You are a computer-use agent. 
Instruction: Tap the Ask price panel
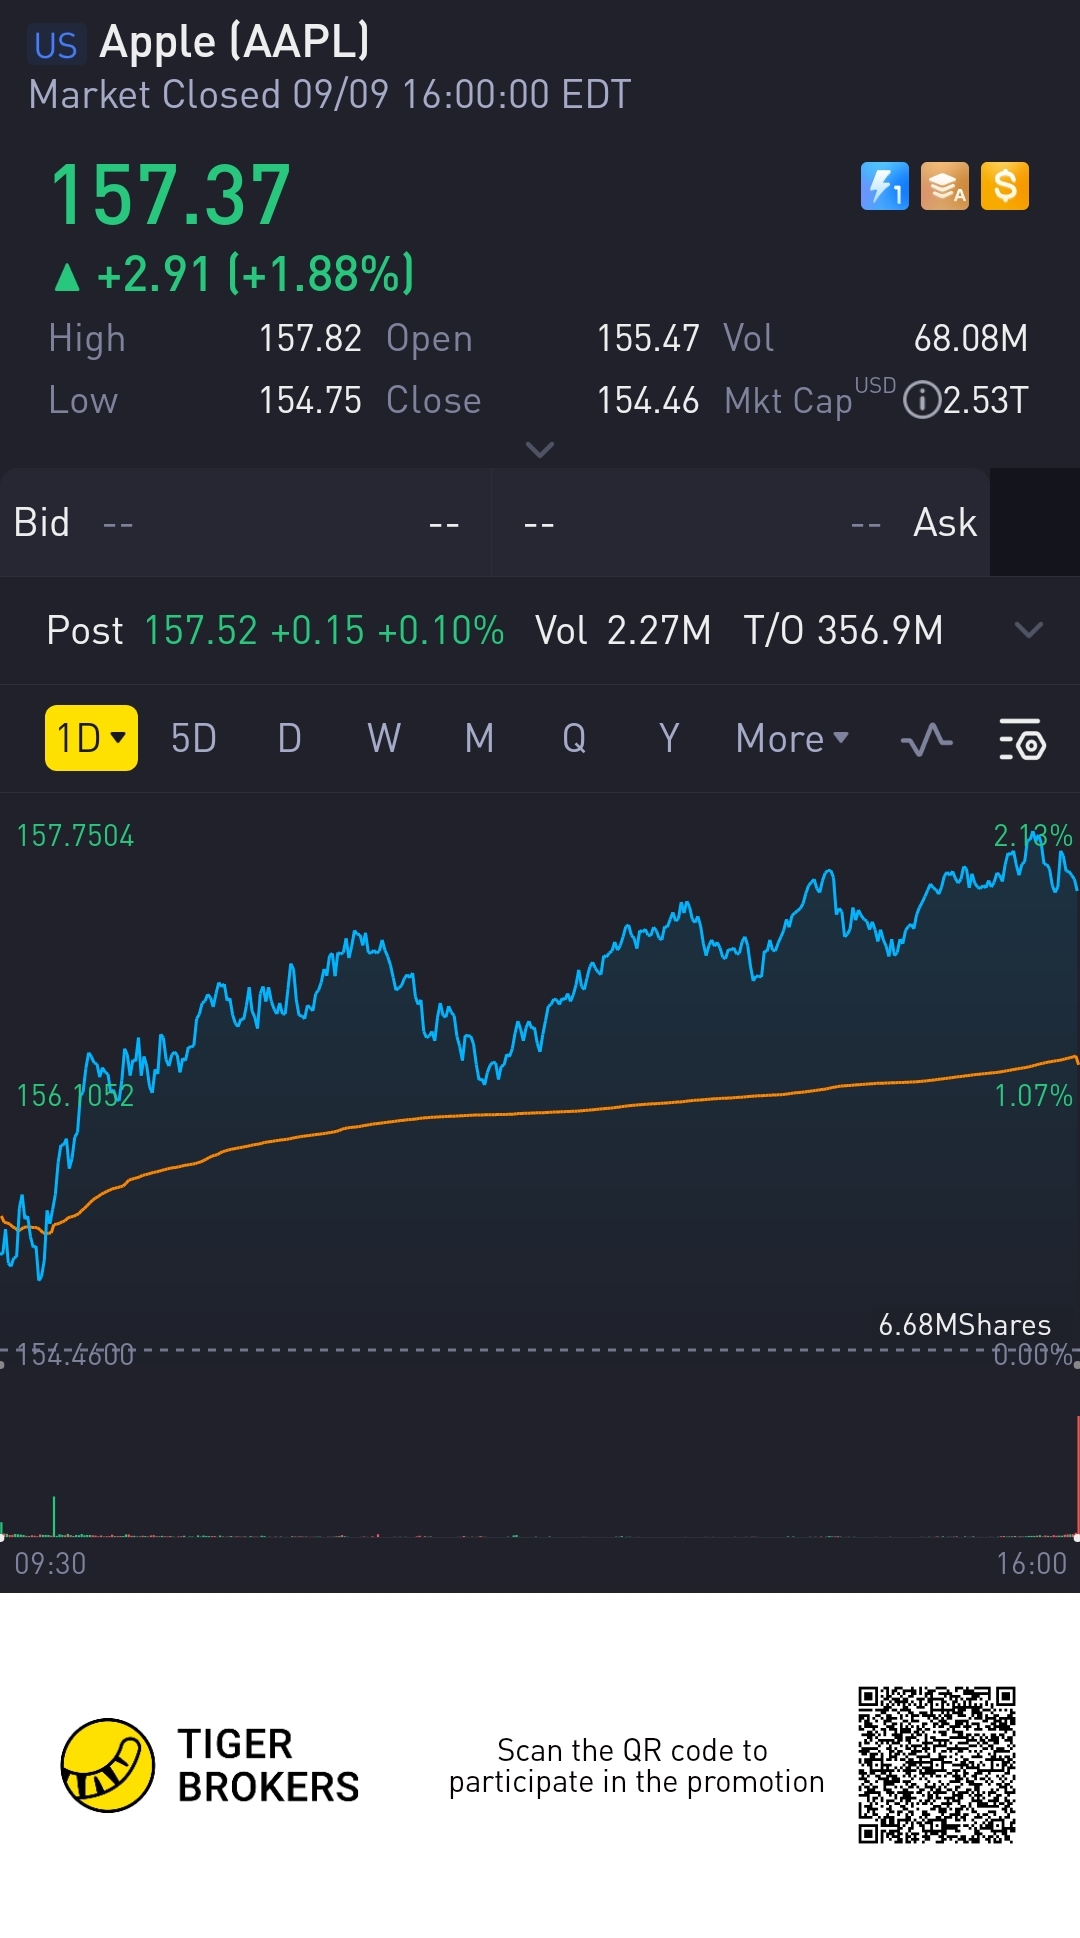(x=740, y=523)
